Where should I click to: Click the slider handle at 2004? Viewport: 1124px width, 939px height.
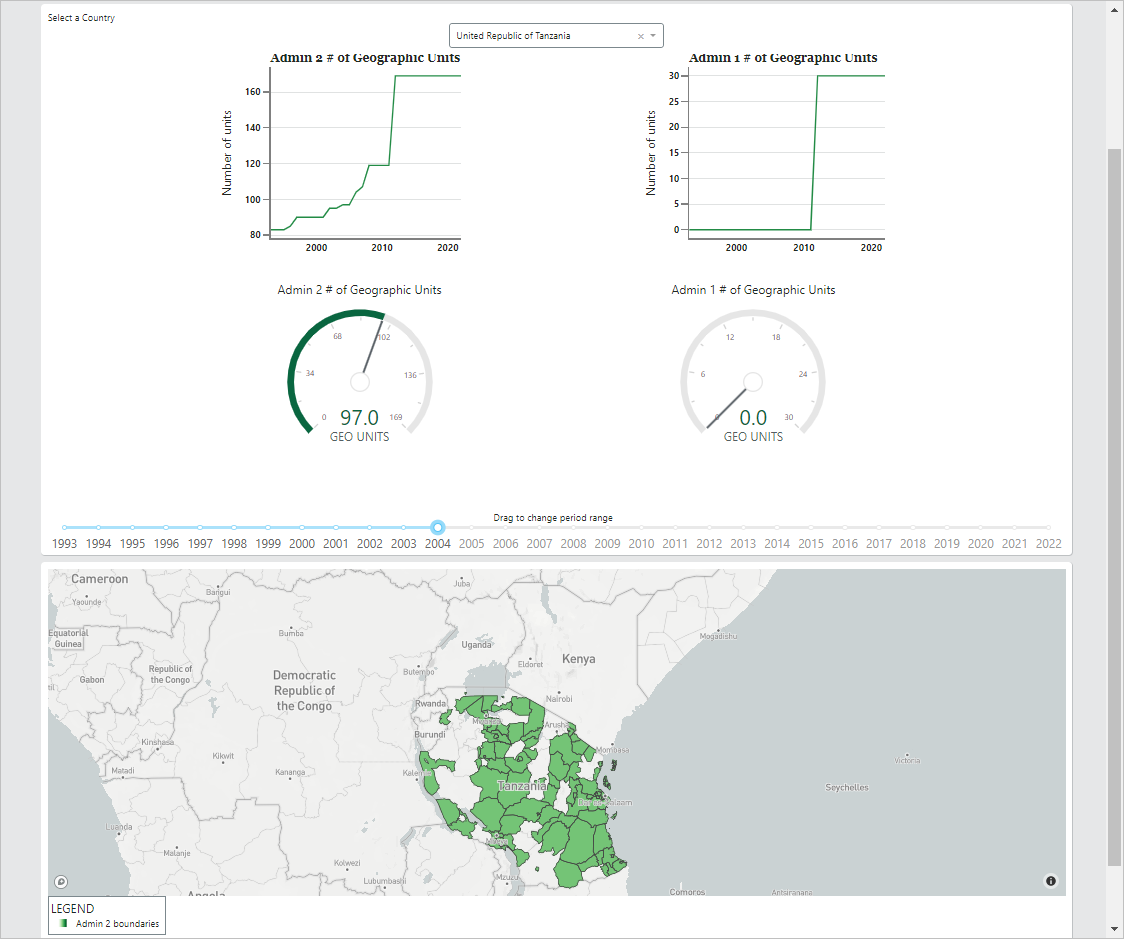coord(437,527)
